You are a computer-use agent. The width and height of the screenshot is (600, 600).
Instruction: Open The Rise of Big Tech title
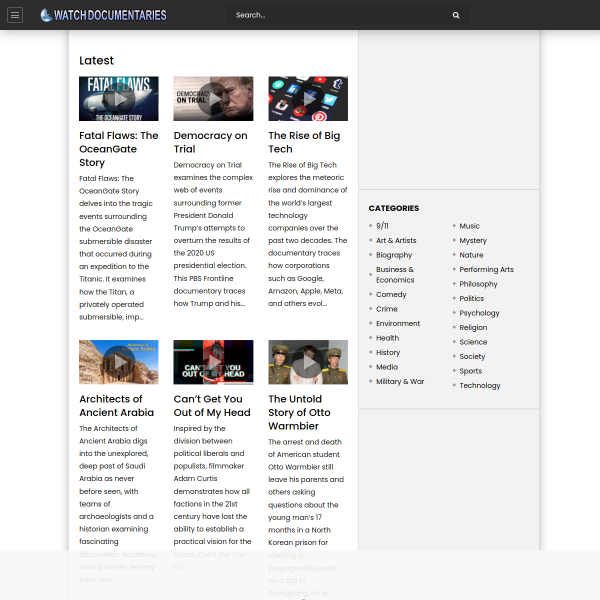(304, 142)
